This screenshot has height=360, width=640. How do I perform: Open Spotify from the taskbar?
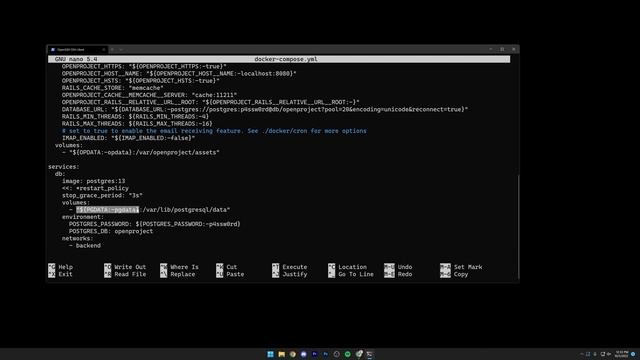(348, 354)
